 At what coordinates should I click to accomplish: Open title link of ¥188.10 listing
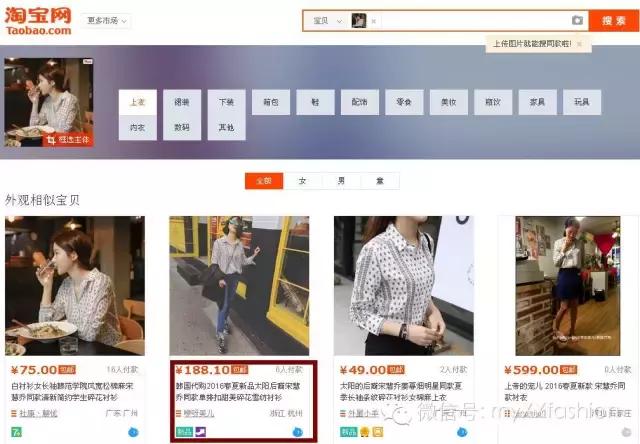click(238, 391)
